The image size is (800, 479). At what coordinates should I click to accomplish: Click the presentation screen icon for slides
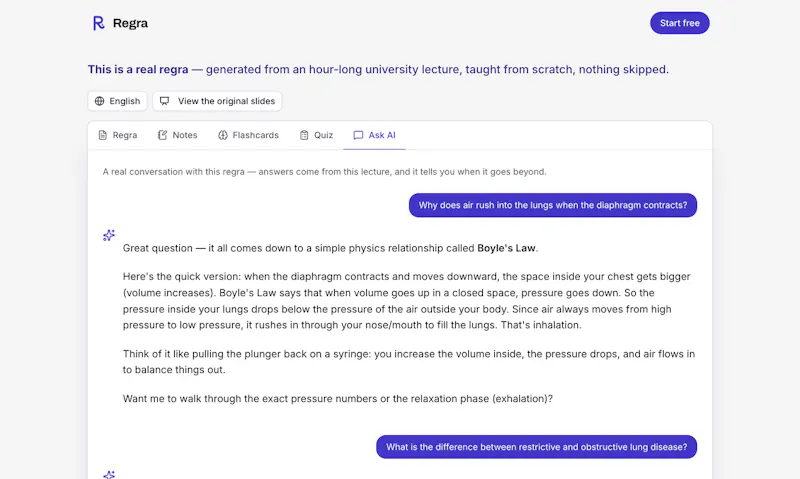pos(164,101)
